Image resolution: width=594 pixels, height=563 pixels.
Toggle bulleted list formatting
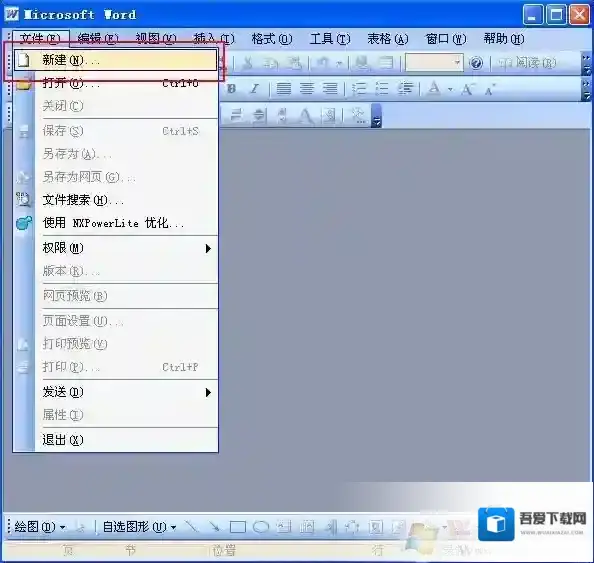(x=382, y=89)
